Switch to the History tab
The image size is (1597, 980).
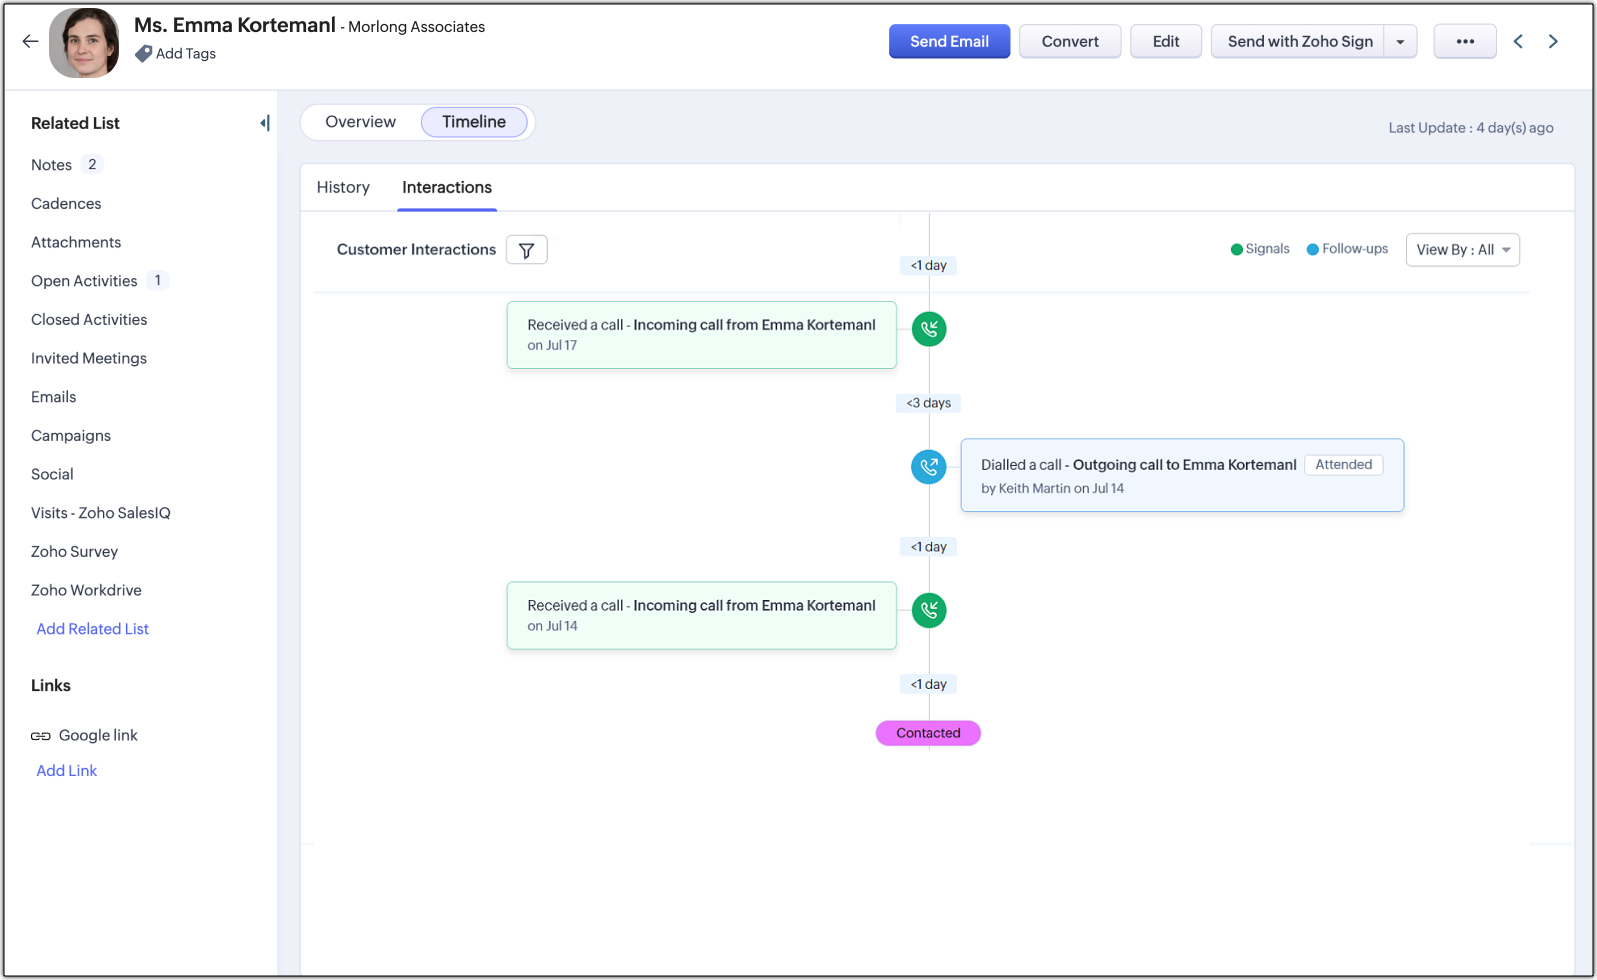343,187
